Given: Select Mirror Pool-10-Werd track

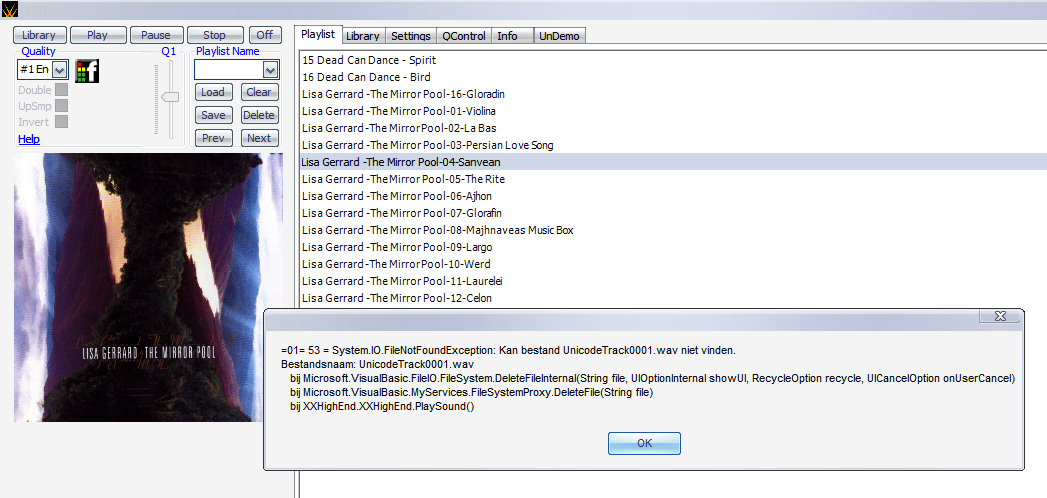Looking at the screenshot, I should point(673,264).
